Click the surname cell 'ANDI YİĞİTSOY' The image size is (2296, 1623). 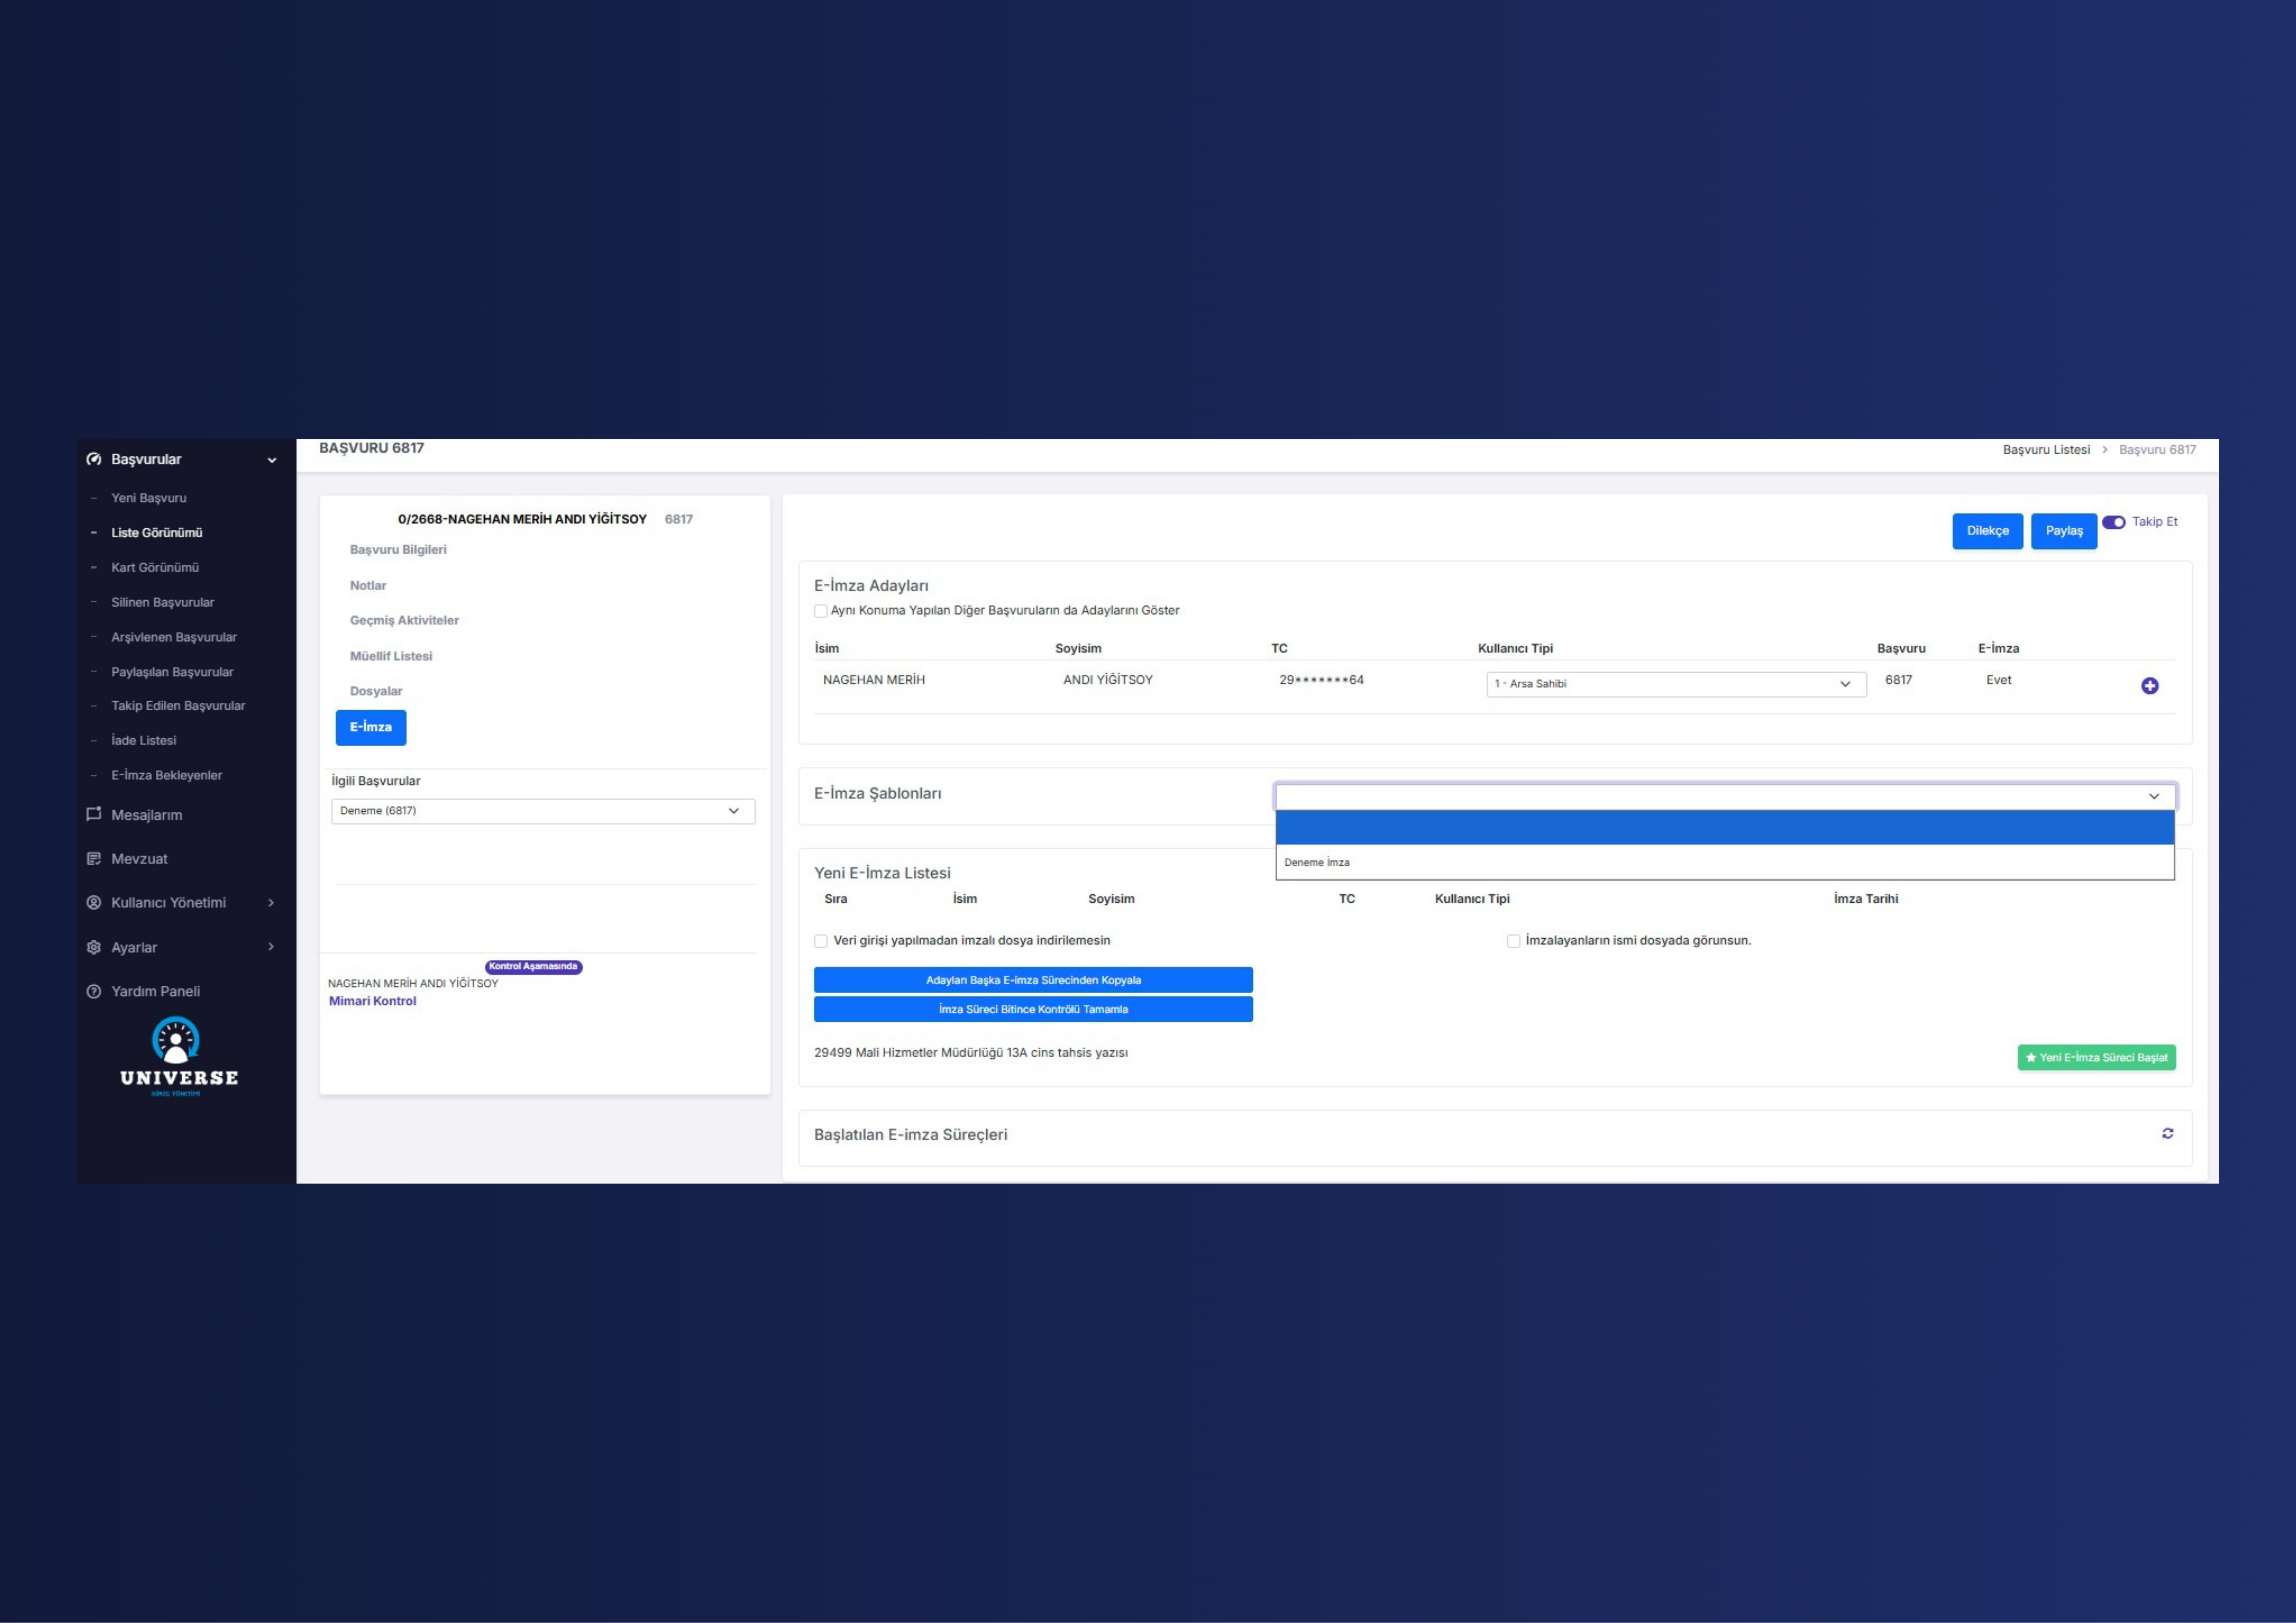point(1108,680)
